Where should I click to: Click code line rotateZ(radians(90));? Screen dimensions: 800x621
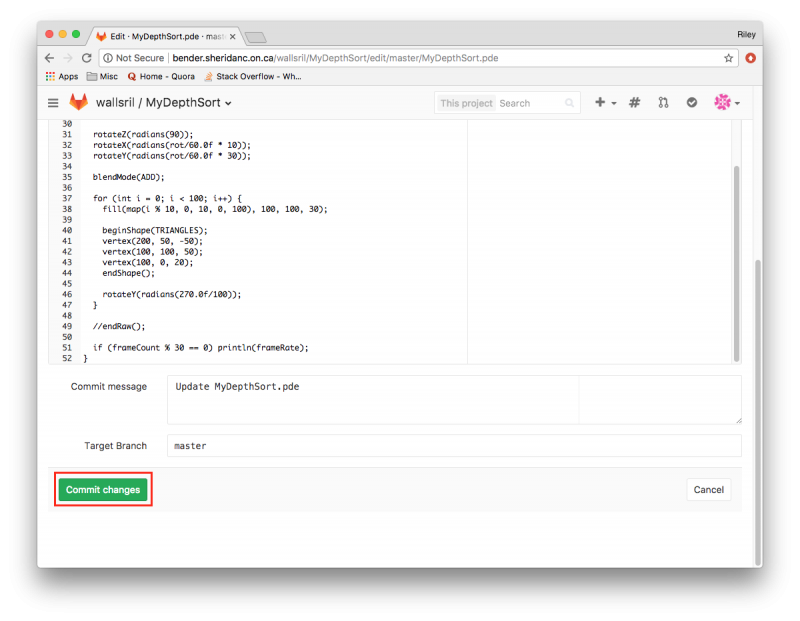pos(143,134)
